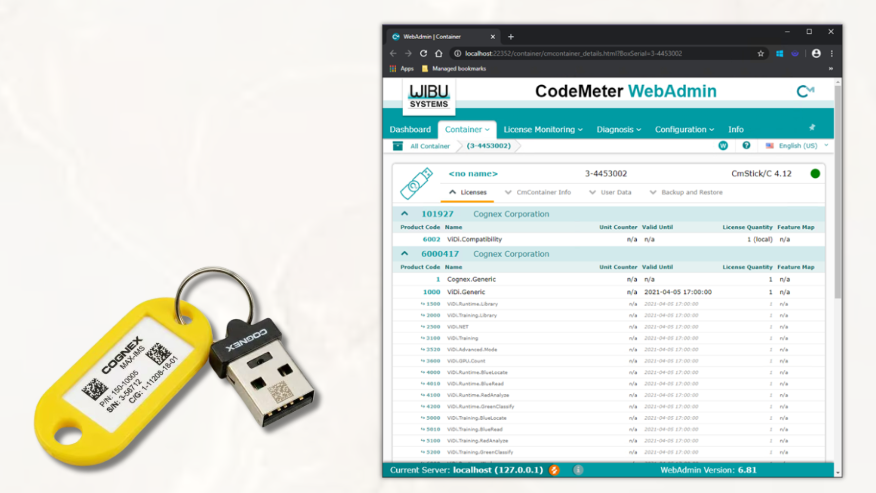This screenshot has height=493, width=876.
Task: Bookmark this page with the star icon
Action: coord(760,54)
